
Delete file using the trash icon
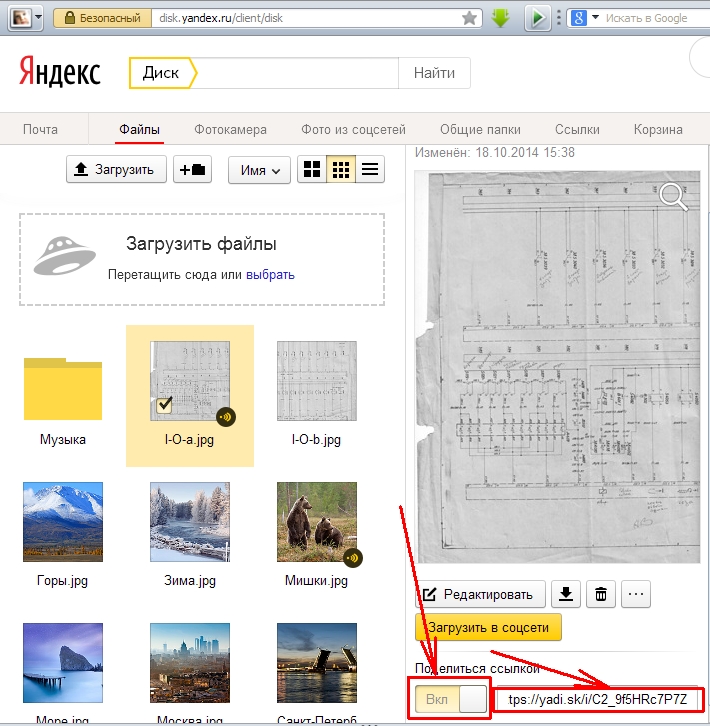(x=600, y=595)
